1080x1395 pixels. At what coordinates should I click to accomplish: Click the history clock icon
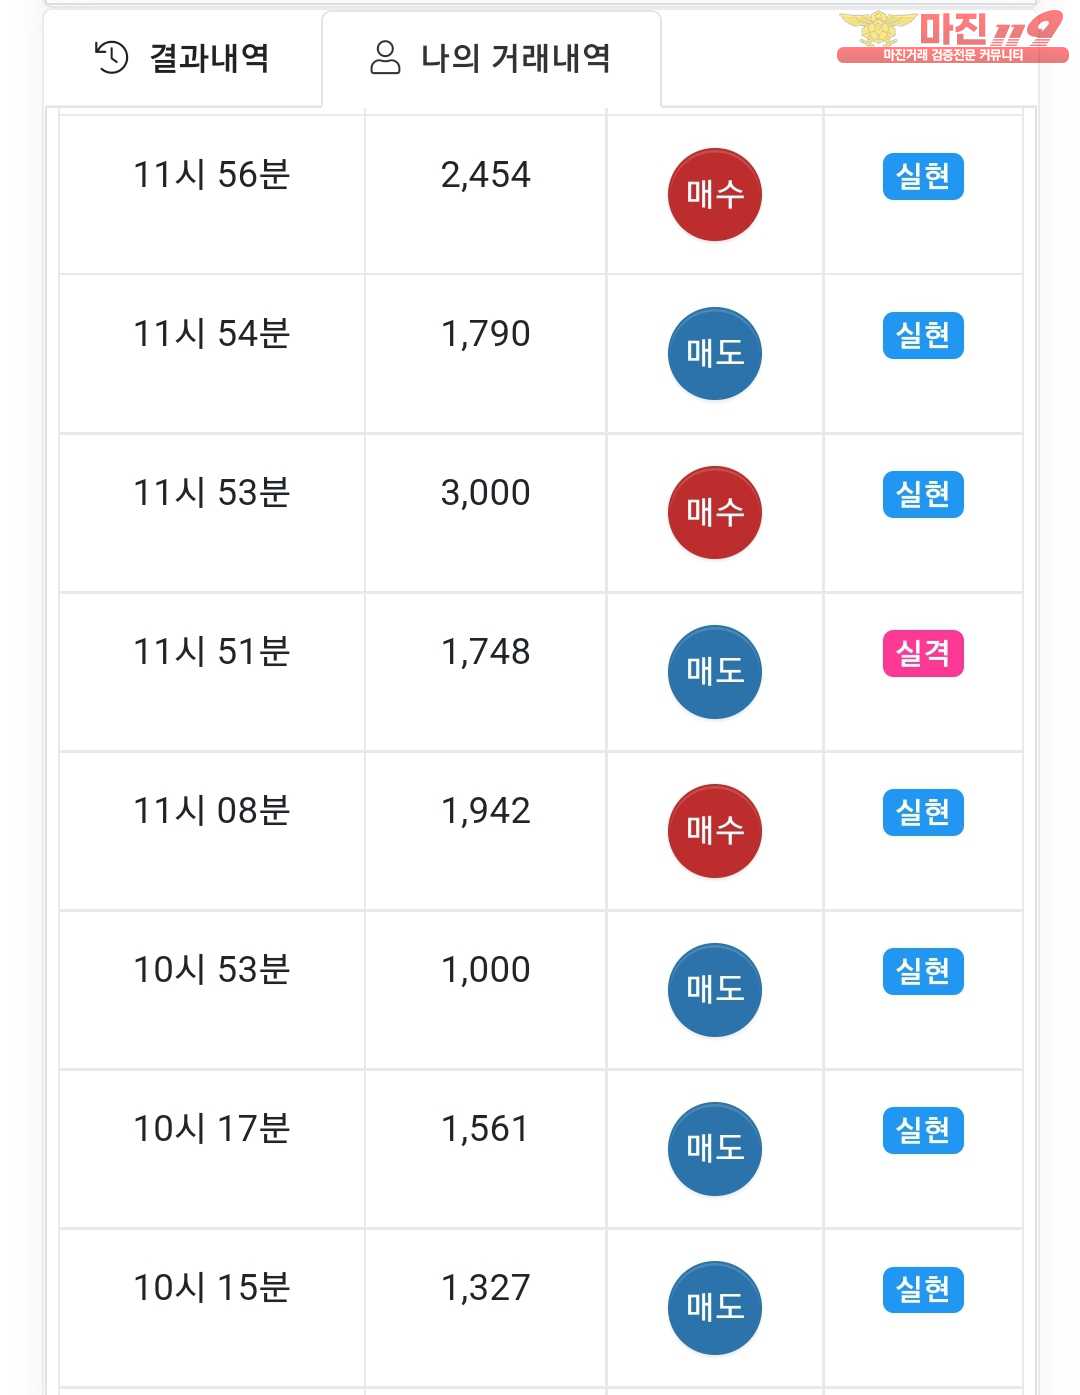111,58
